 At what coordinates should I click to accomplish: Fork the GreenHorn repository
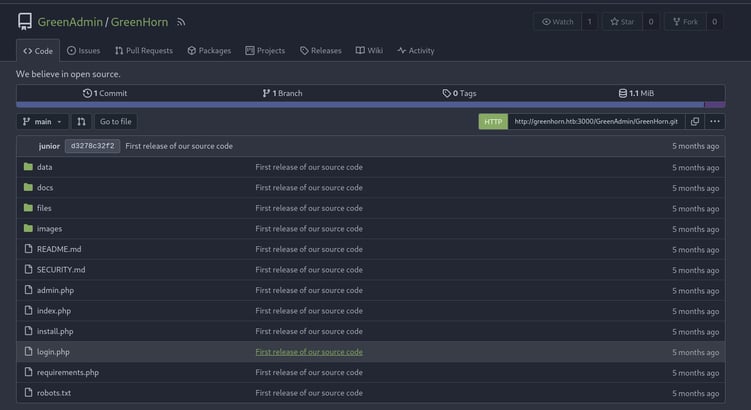point(686,22)
